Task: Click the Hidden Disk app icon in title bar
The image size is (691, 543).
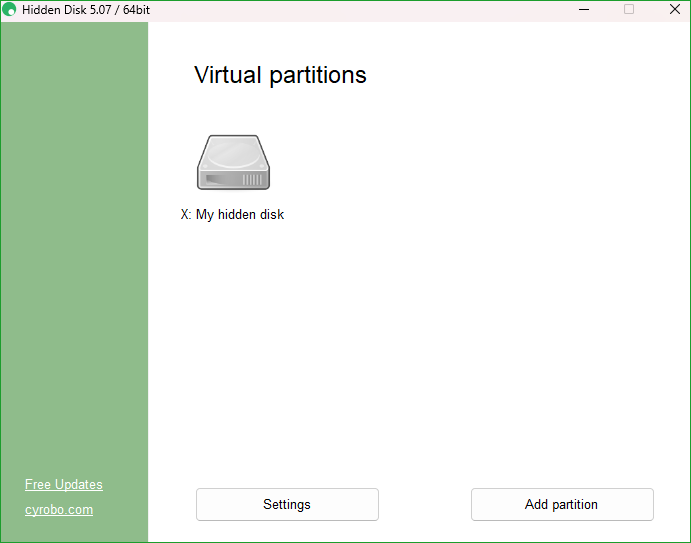Action: tap(9, 9)
